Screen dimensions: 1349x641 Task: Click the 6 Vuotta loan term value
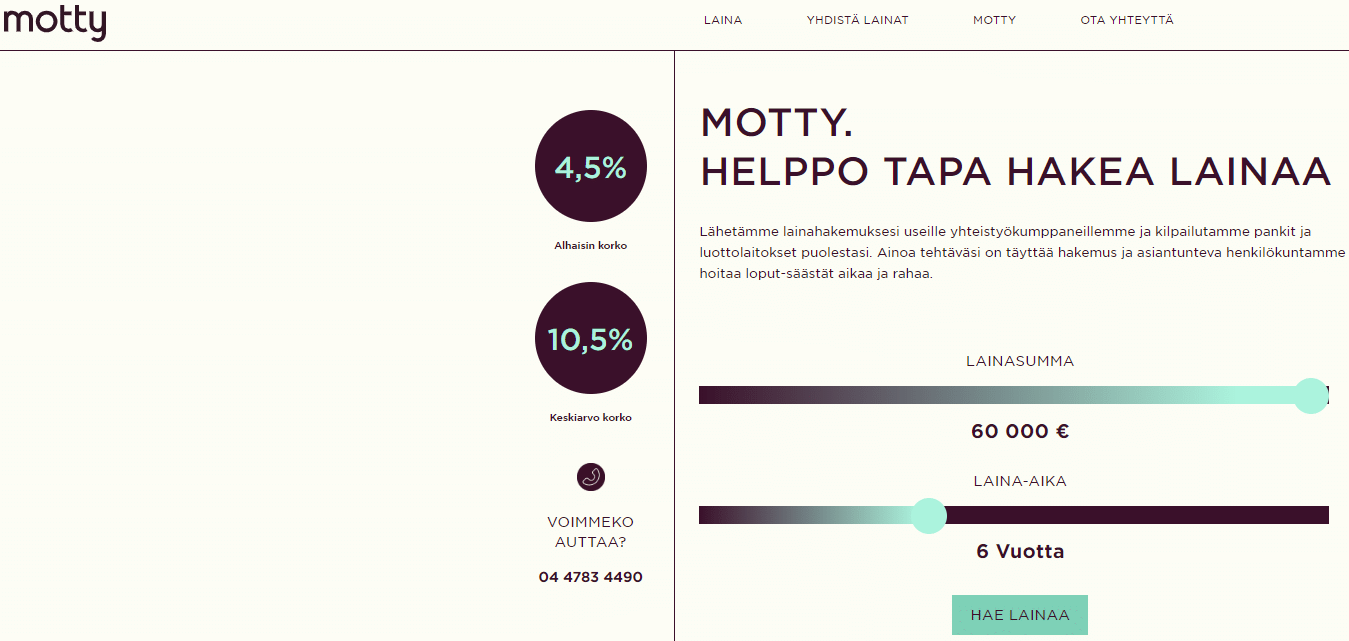pos(1020,552)
